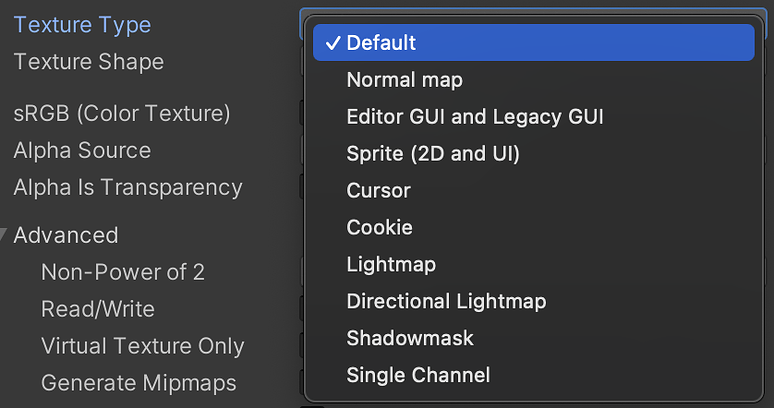774x408 pixels.
Task: Choose Directional Lightmap from the list
Action: coord(446,301)
